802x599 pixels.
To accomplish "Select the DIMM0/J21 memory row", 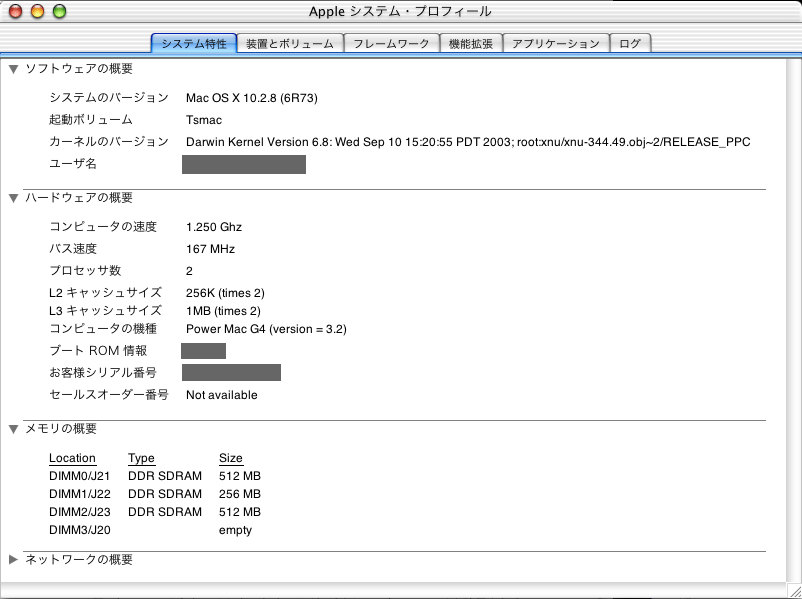I will [154, 476].
